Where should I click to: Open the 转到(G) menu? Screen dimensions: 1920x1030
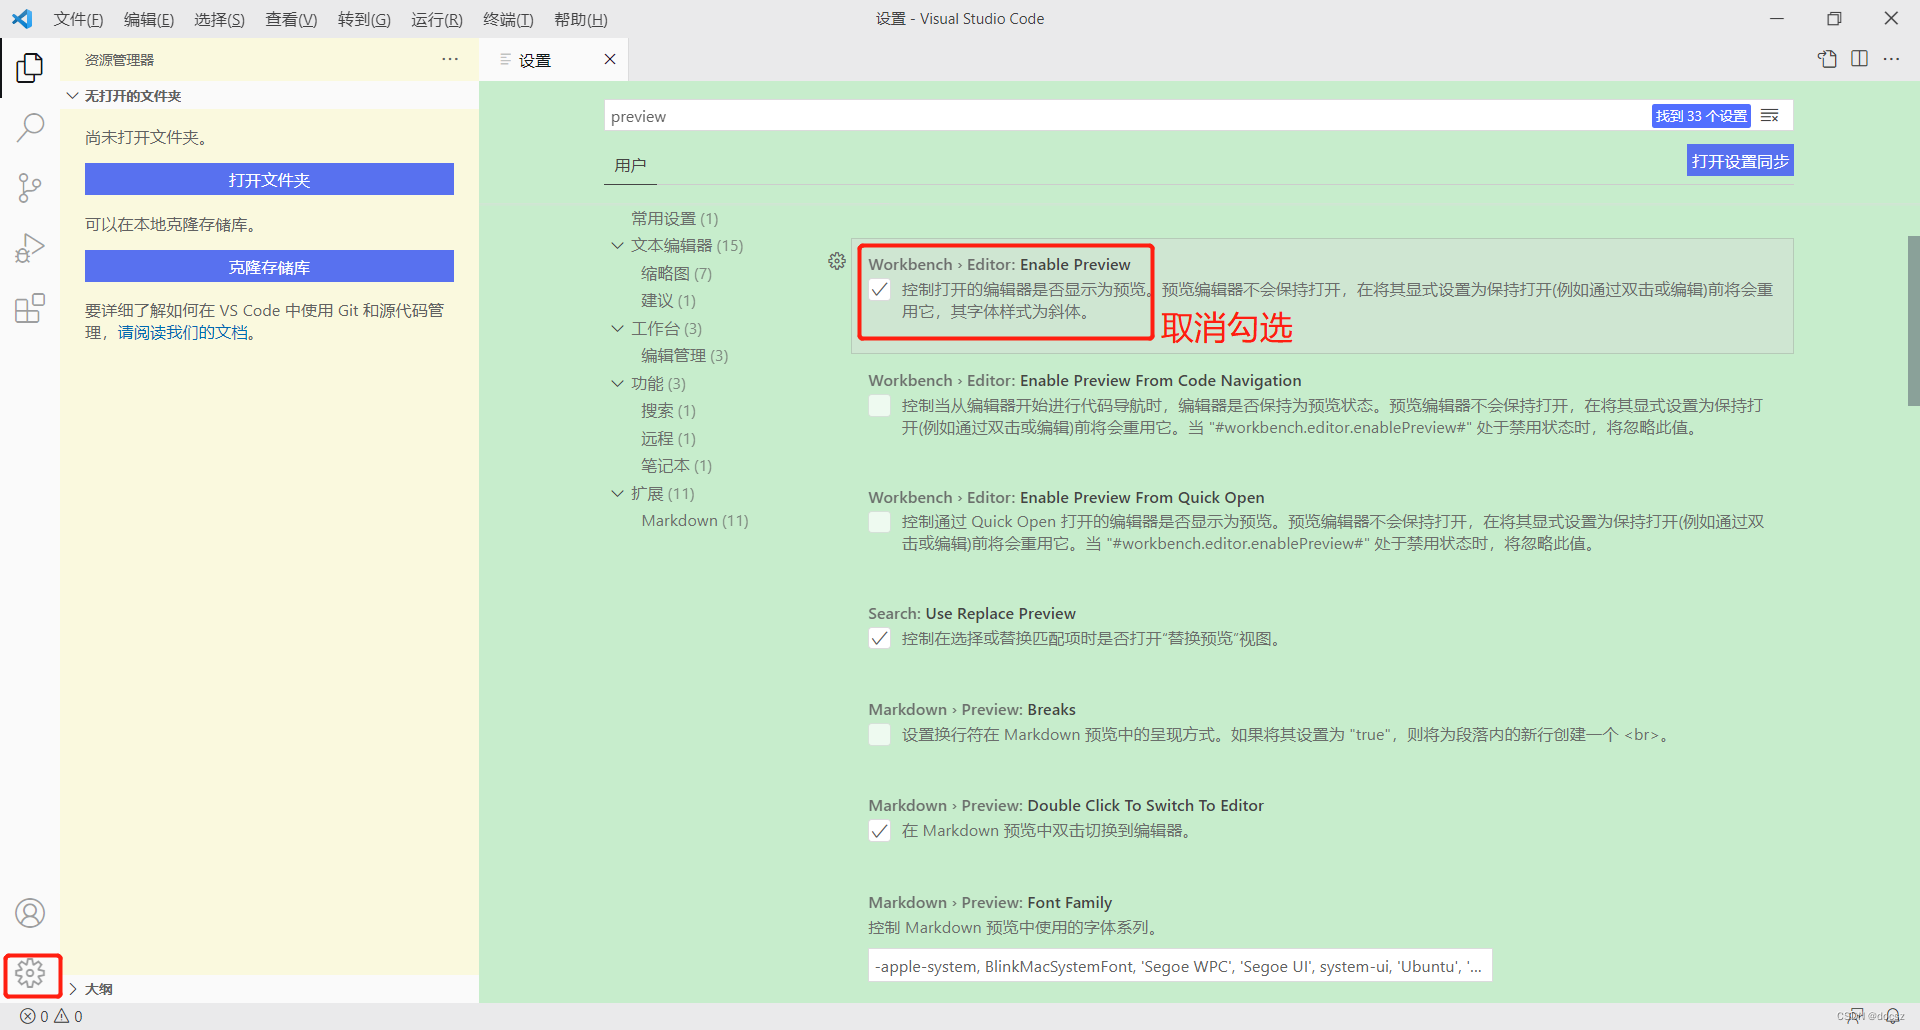click(364, 19)
